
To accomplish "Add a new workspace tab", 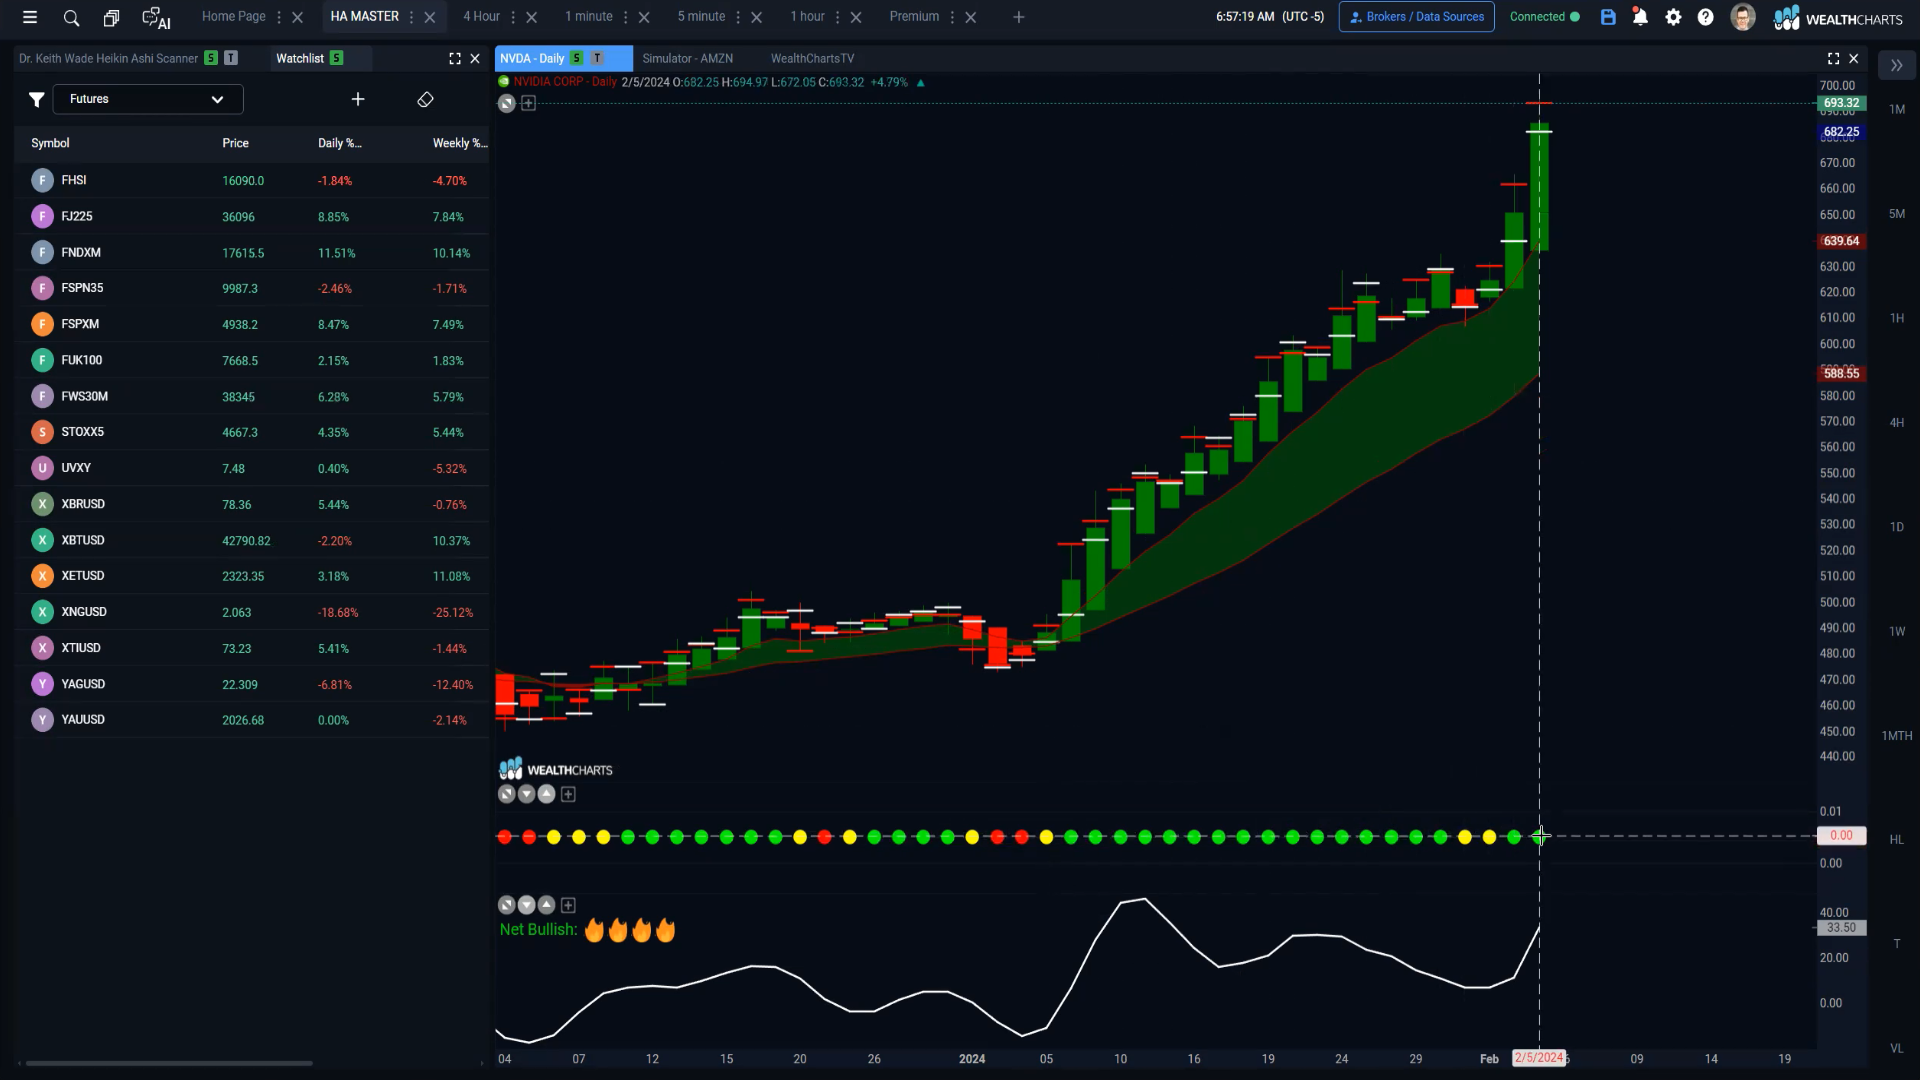I will point(1019,17).
